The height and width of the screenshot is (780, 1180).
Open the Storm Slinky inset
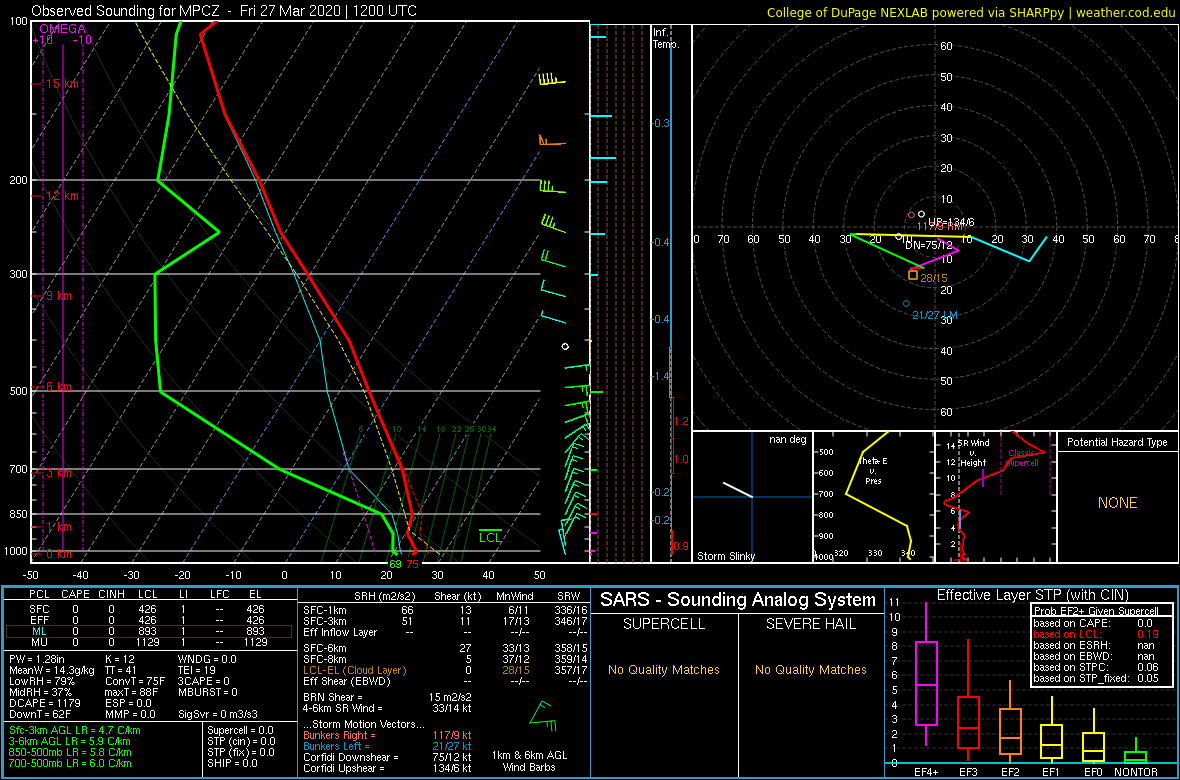pyautogui.click(x=753, y=497)
